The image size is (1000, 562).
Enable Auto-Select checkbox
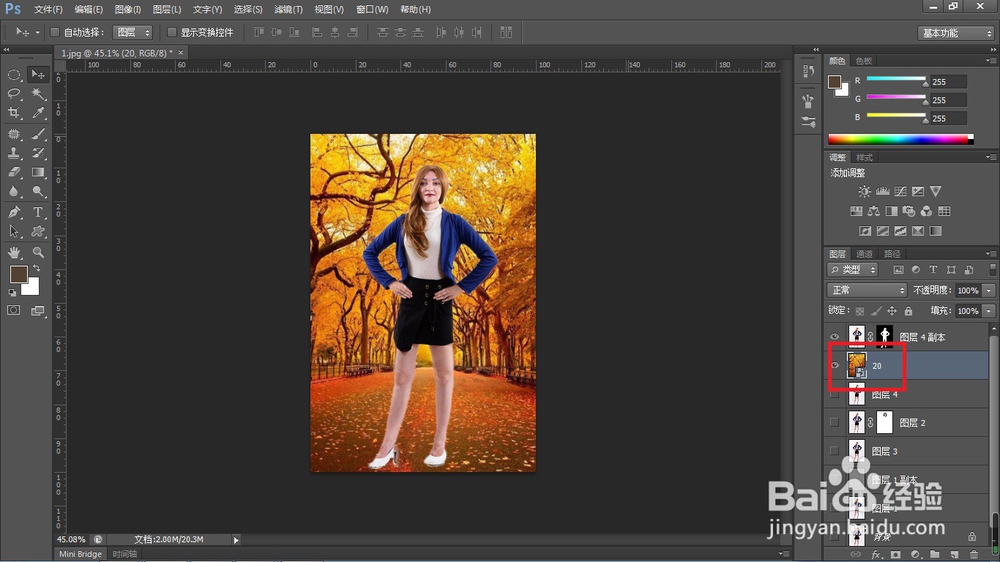click(55, 32)
